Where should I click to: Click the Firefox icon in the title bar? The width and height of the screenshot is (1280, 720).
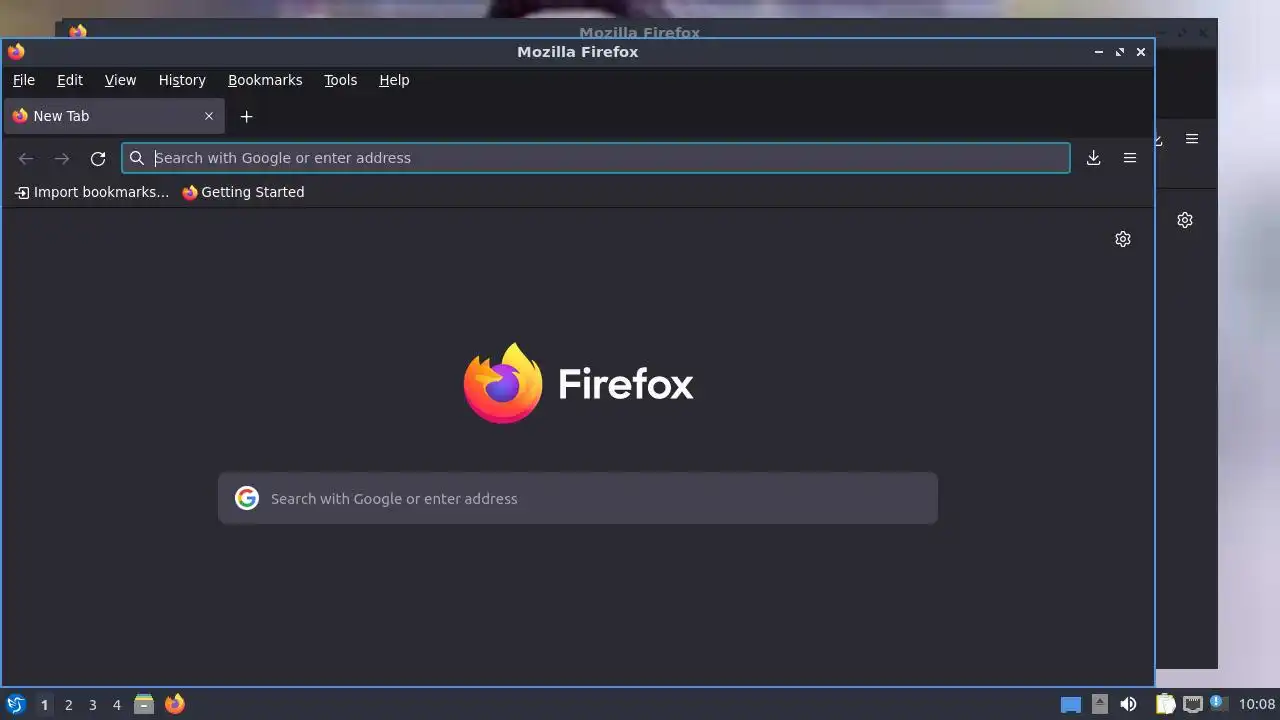[16, 52]
